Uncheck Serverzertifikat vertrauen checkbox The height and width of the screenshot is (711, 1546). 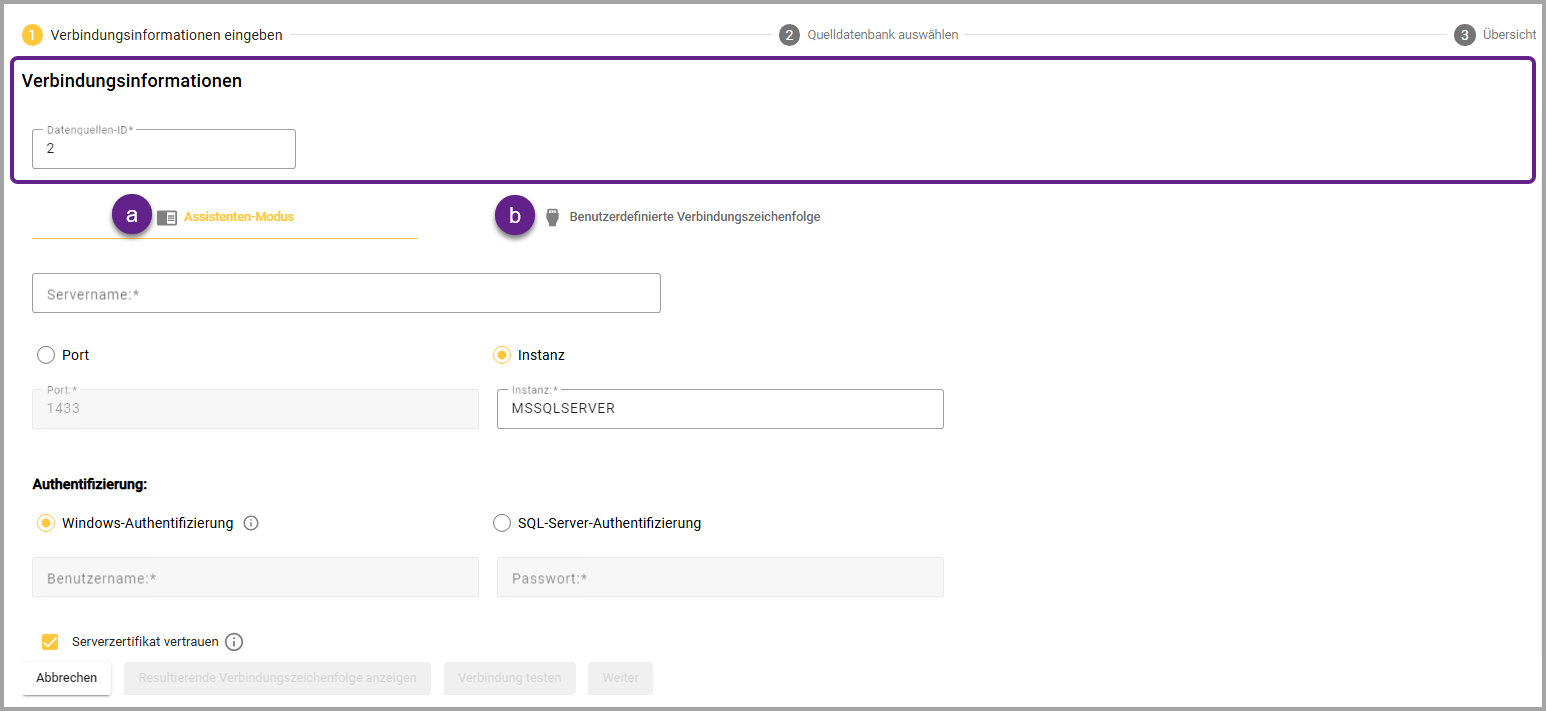50,642
